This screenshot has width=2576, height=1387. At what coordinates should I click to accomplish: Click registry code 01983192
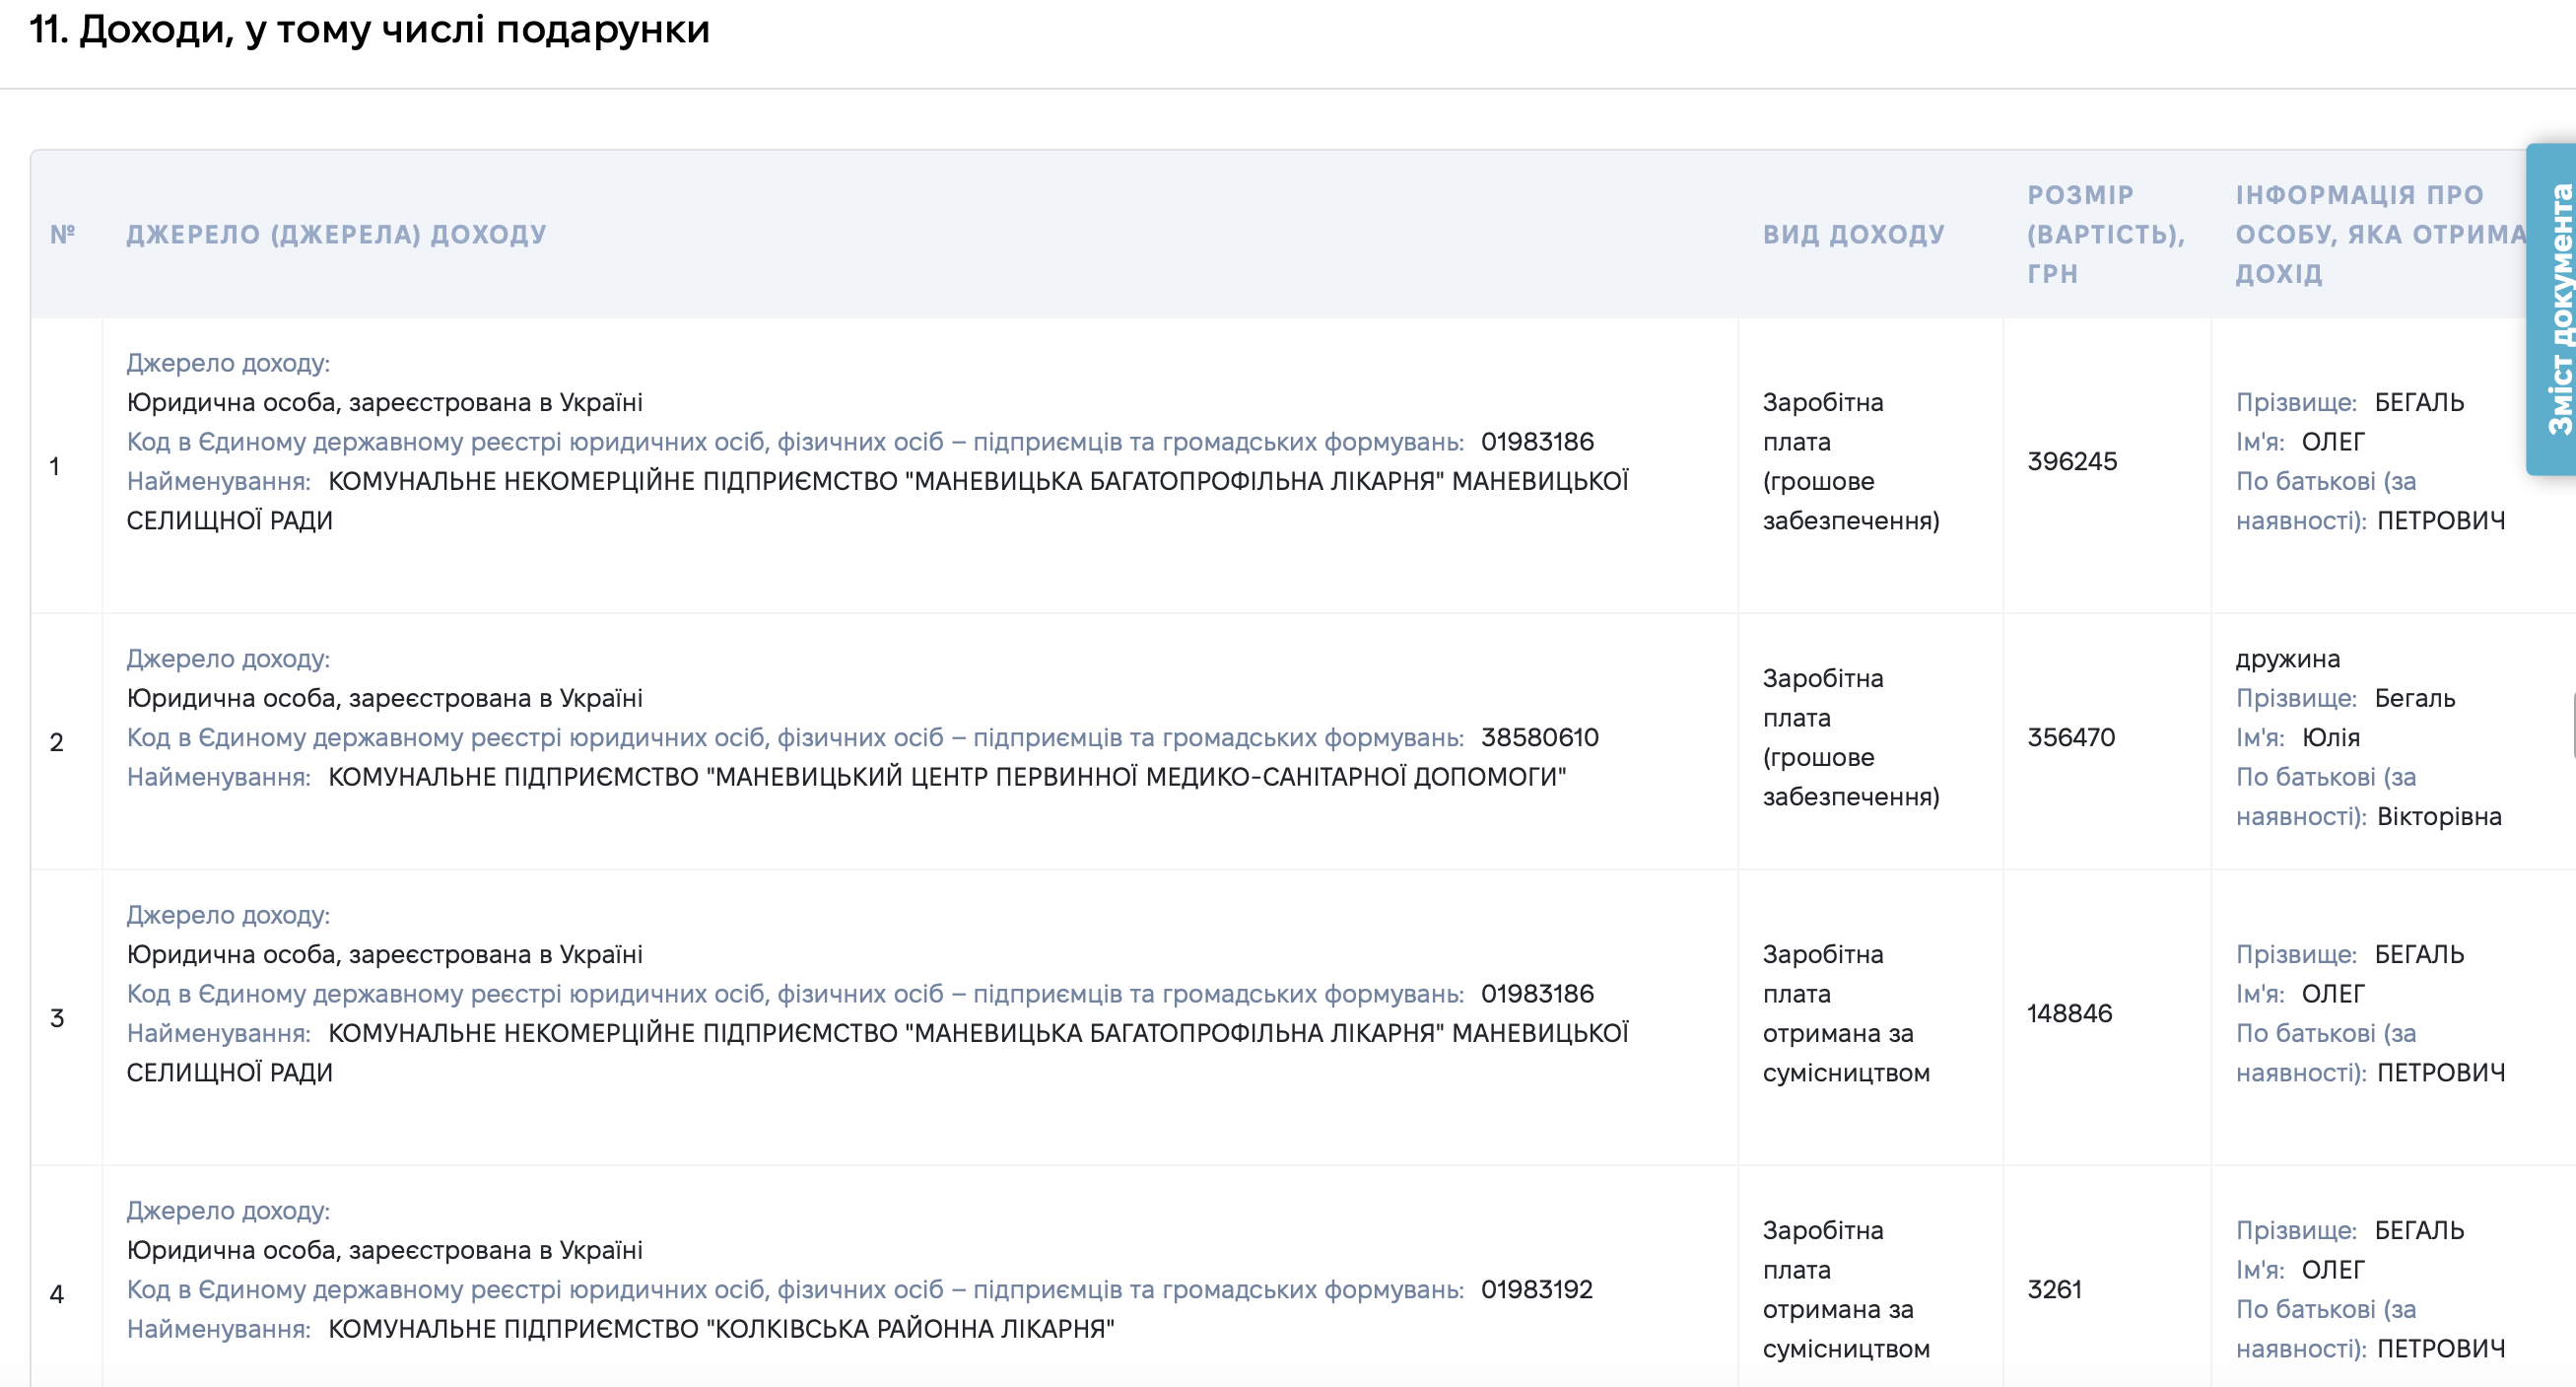tap(1536, 1289)
